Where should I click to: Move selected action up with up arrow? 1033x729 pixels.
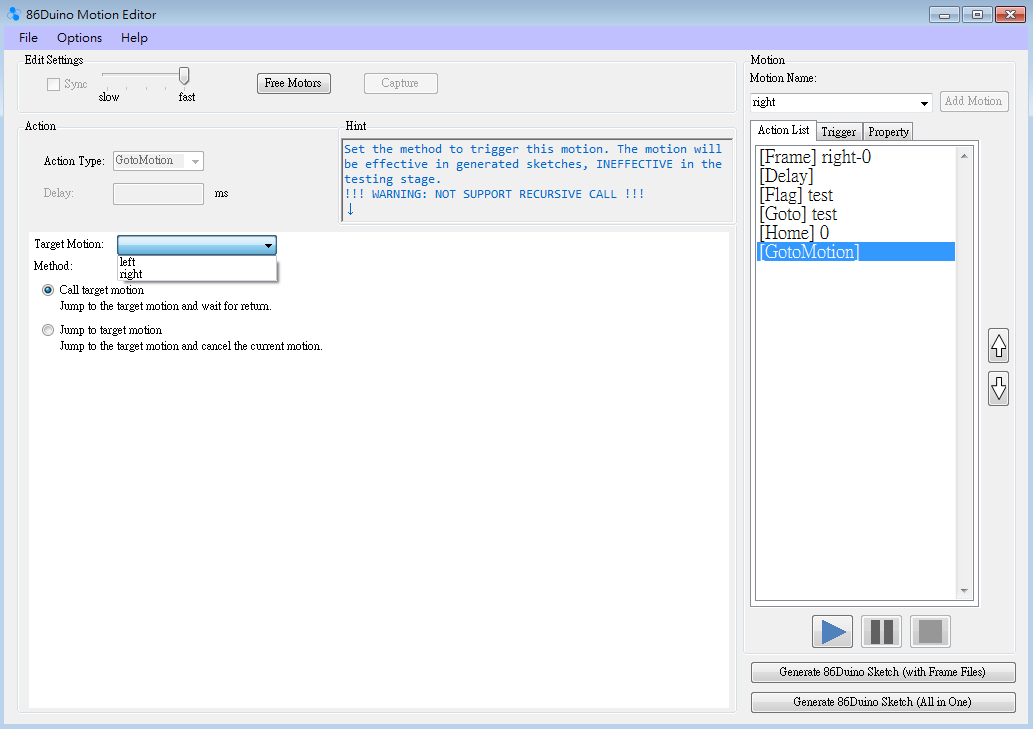[x=999, y=346]
